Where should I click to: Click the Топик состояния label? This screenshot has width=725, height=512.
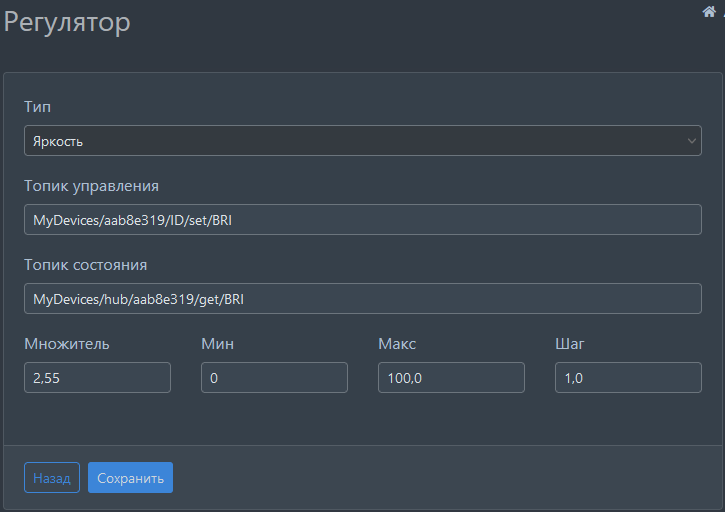85,264
